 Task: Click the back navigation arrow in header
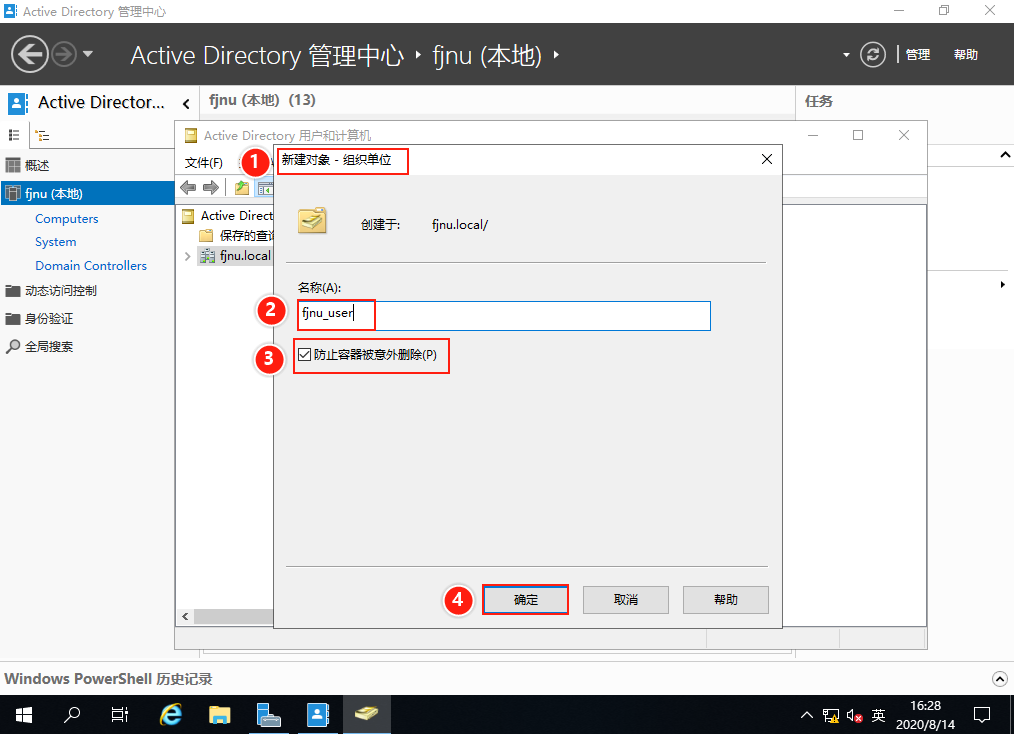click(x=30, y=54)
